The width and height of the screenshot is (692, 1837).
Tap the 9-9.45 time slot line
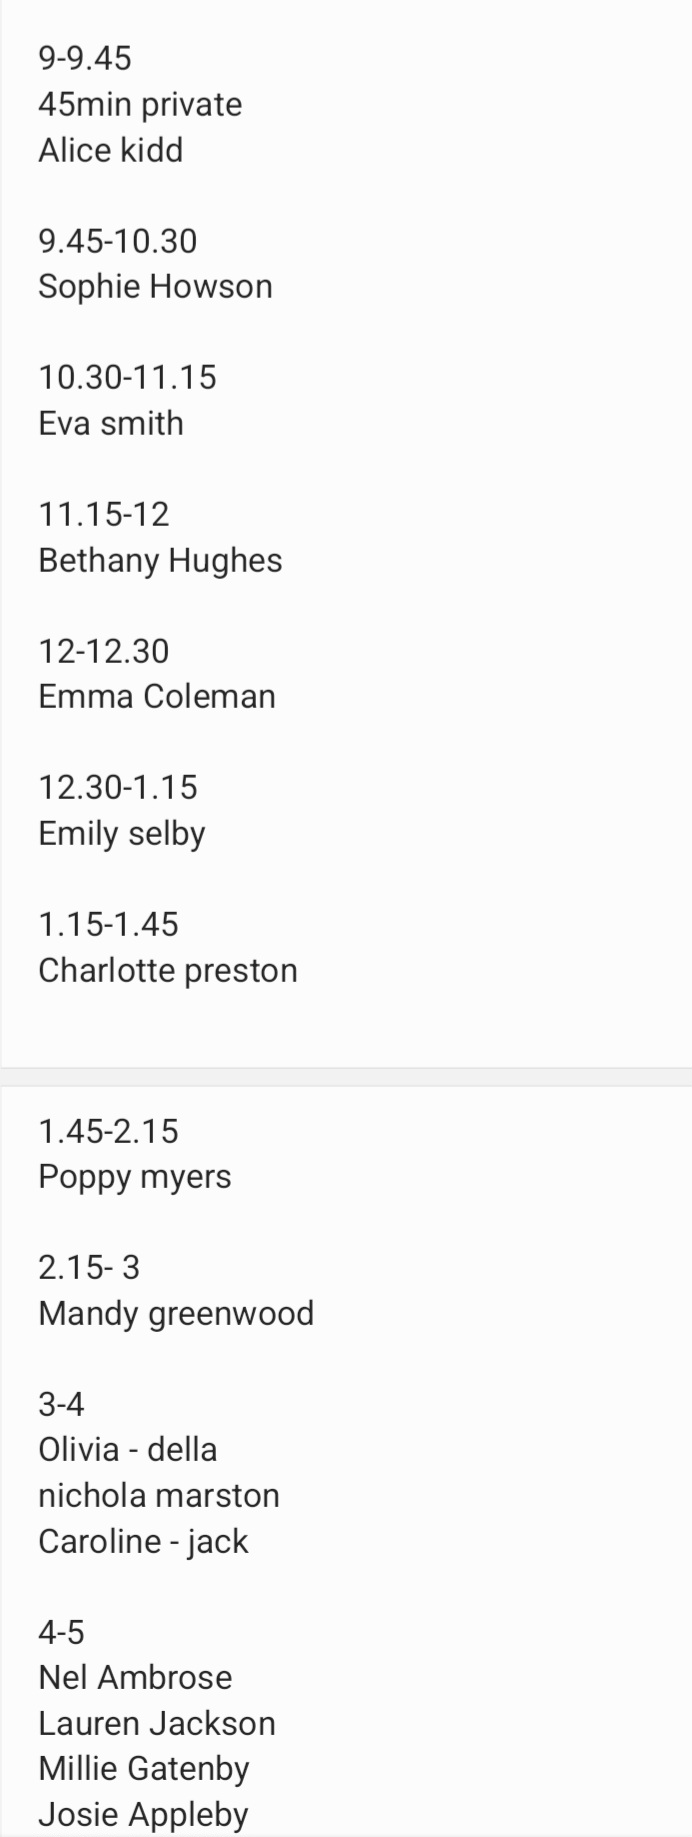coord(85,58)
